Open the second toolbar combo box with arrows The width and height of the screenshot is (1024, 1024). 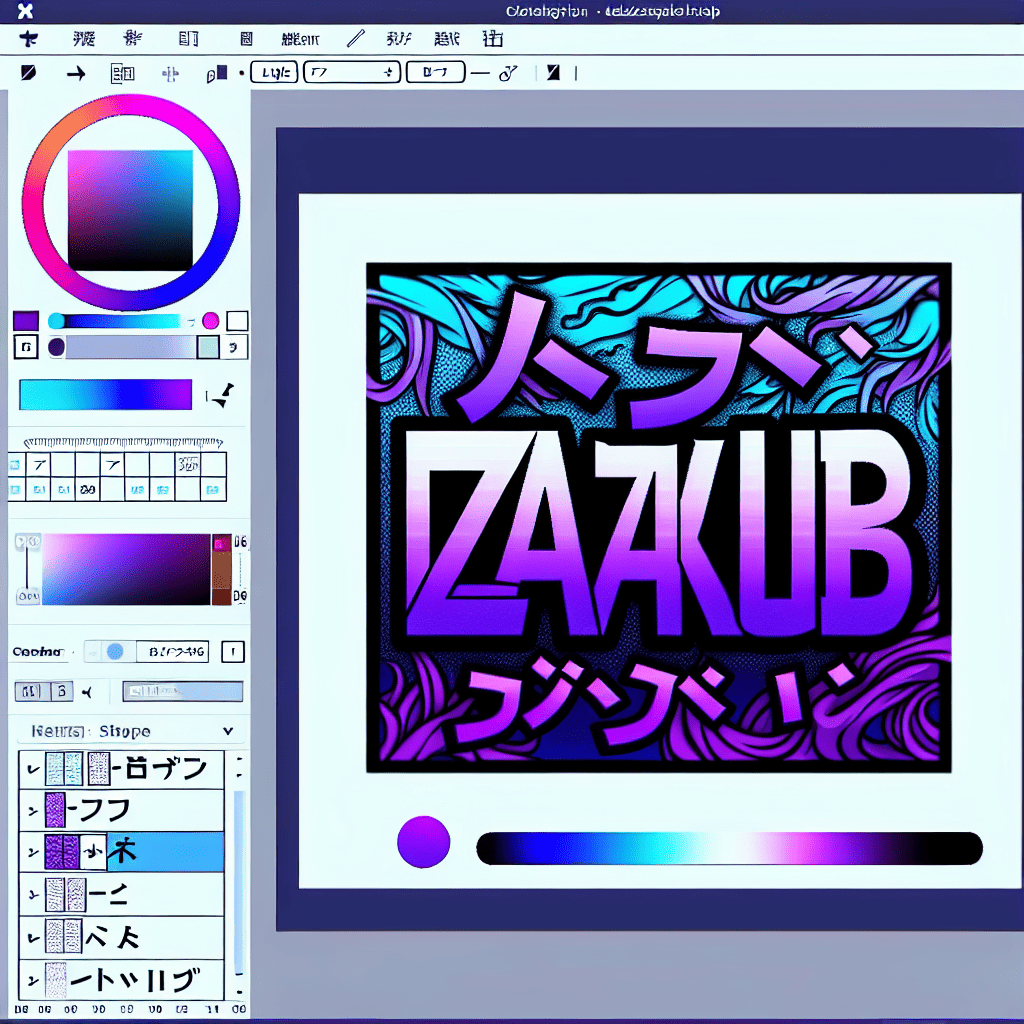pyautogui.click(x=350, y=72)
